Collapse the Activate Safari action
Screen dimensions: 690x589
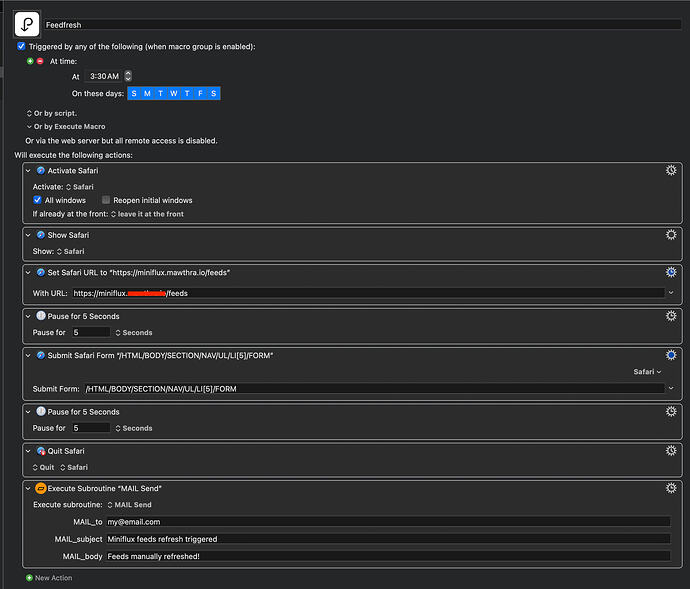coord(28,170)
